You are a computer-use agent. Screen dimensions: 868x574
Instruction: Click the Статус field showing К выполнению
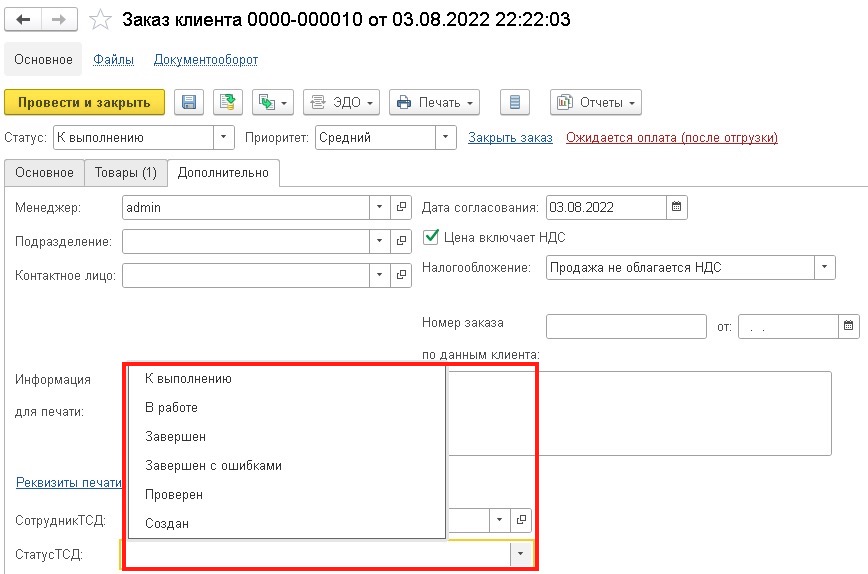[x=133, y=137]
